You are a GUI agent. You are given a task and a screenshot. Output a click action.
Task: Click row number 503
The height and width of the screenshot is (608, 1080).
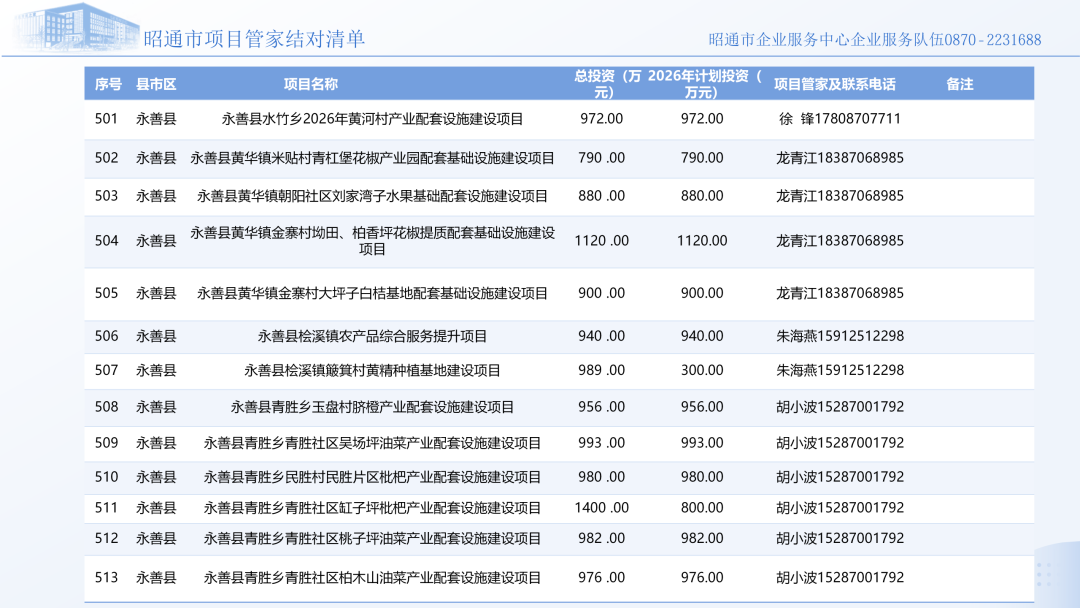pyautogui.click(x=106, y=196)
